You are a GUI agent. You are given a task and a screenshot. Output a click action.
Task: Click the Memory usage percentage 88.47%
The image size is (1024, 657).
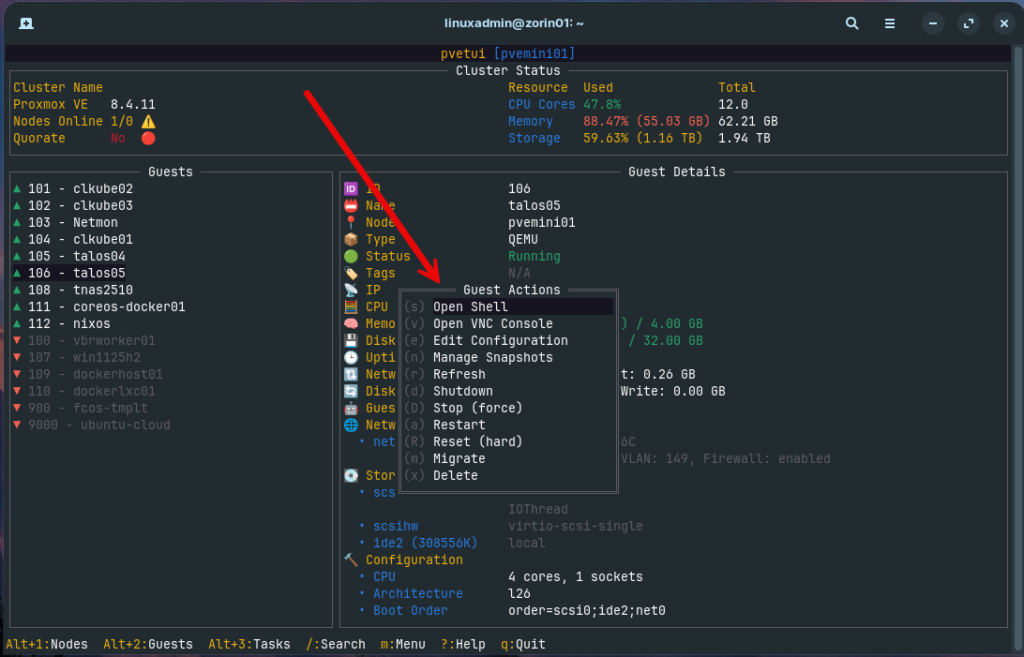606,121
